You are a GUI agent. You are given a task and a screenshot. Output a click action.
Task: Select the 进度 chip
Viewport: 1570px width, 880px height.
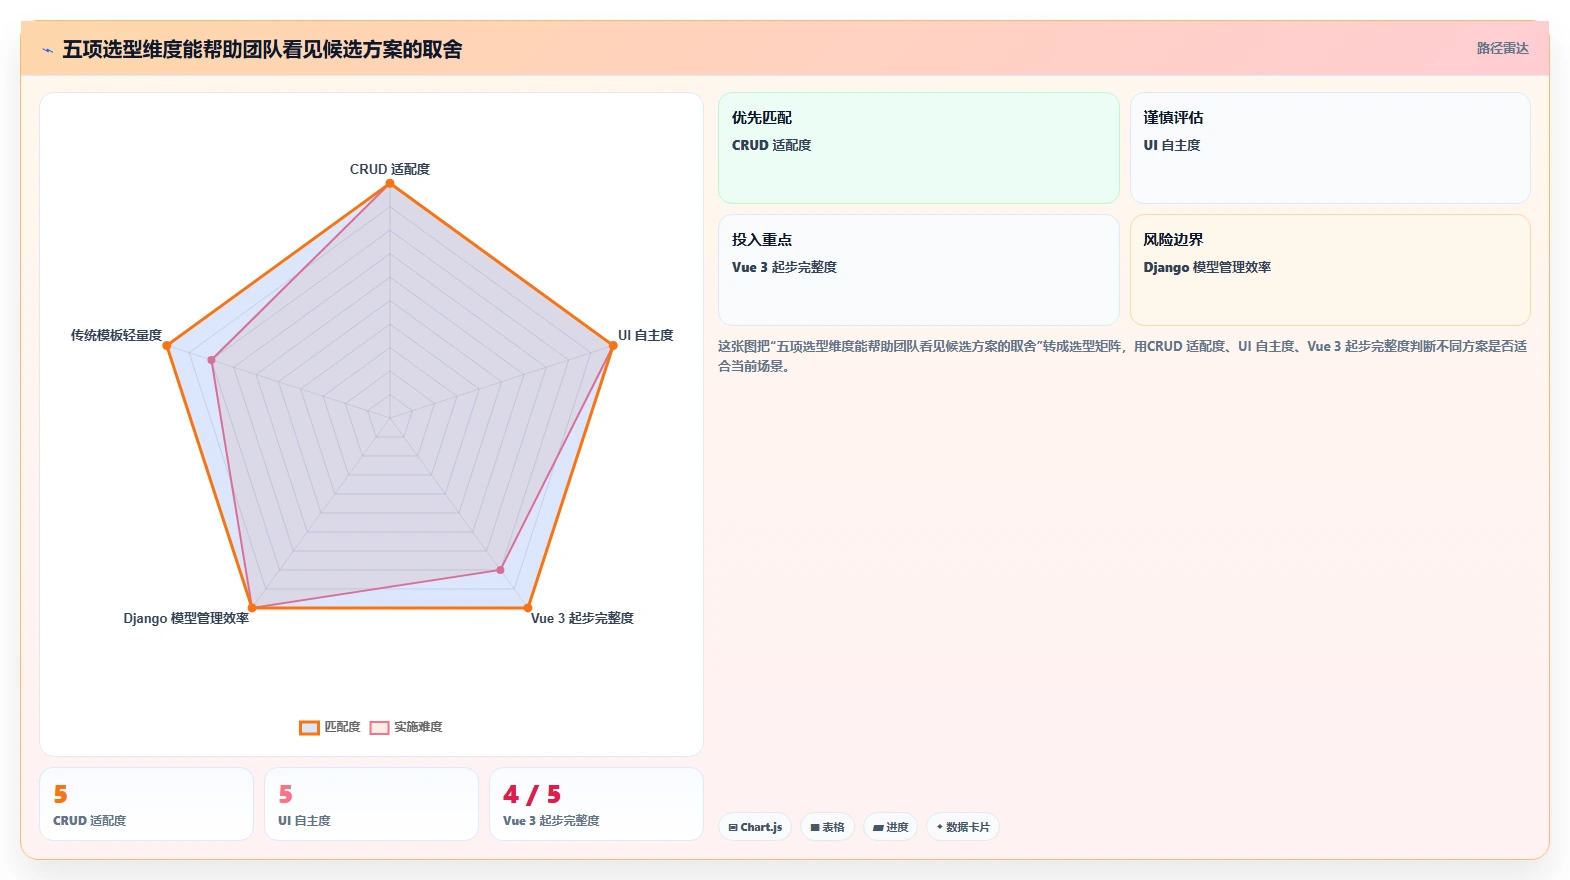pyautogui.click(x=890, y=827)
